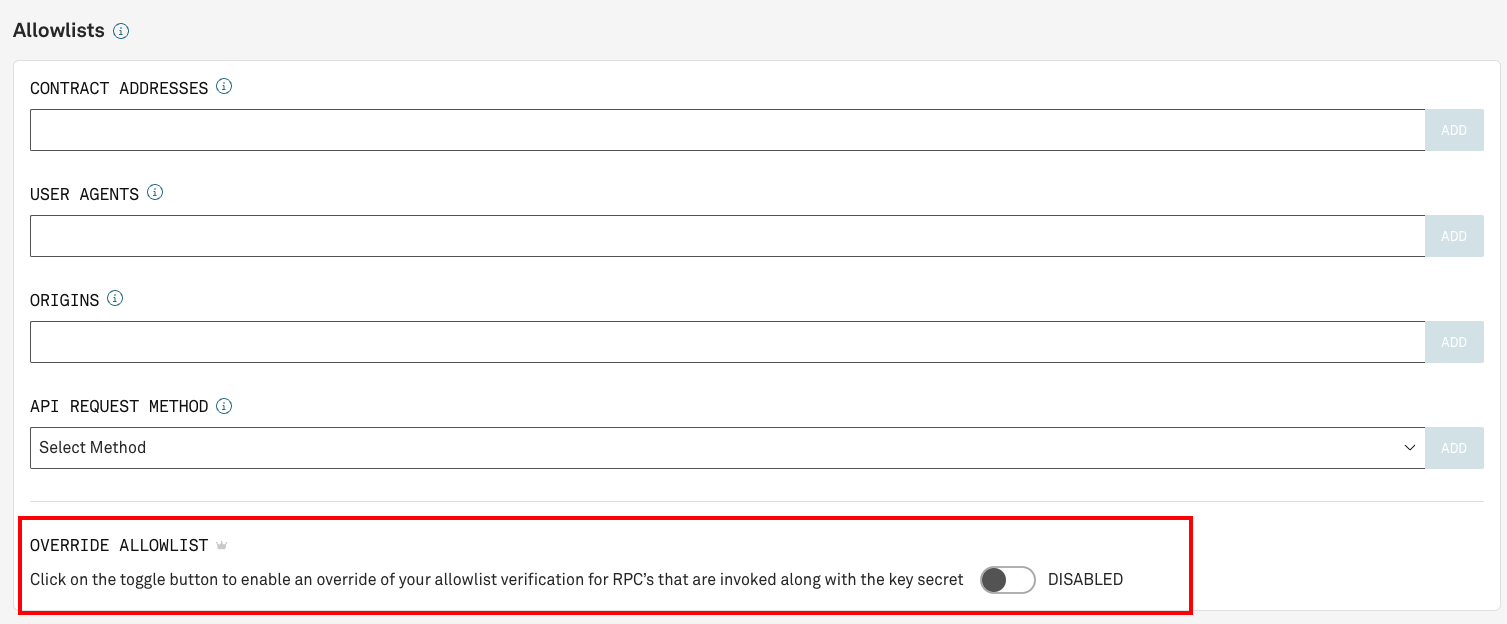The width and height of the screenshot is (1507, 624).
Task: Click ADD button for User Agents
Action: click(x=1454, y=236)
